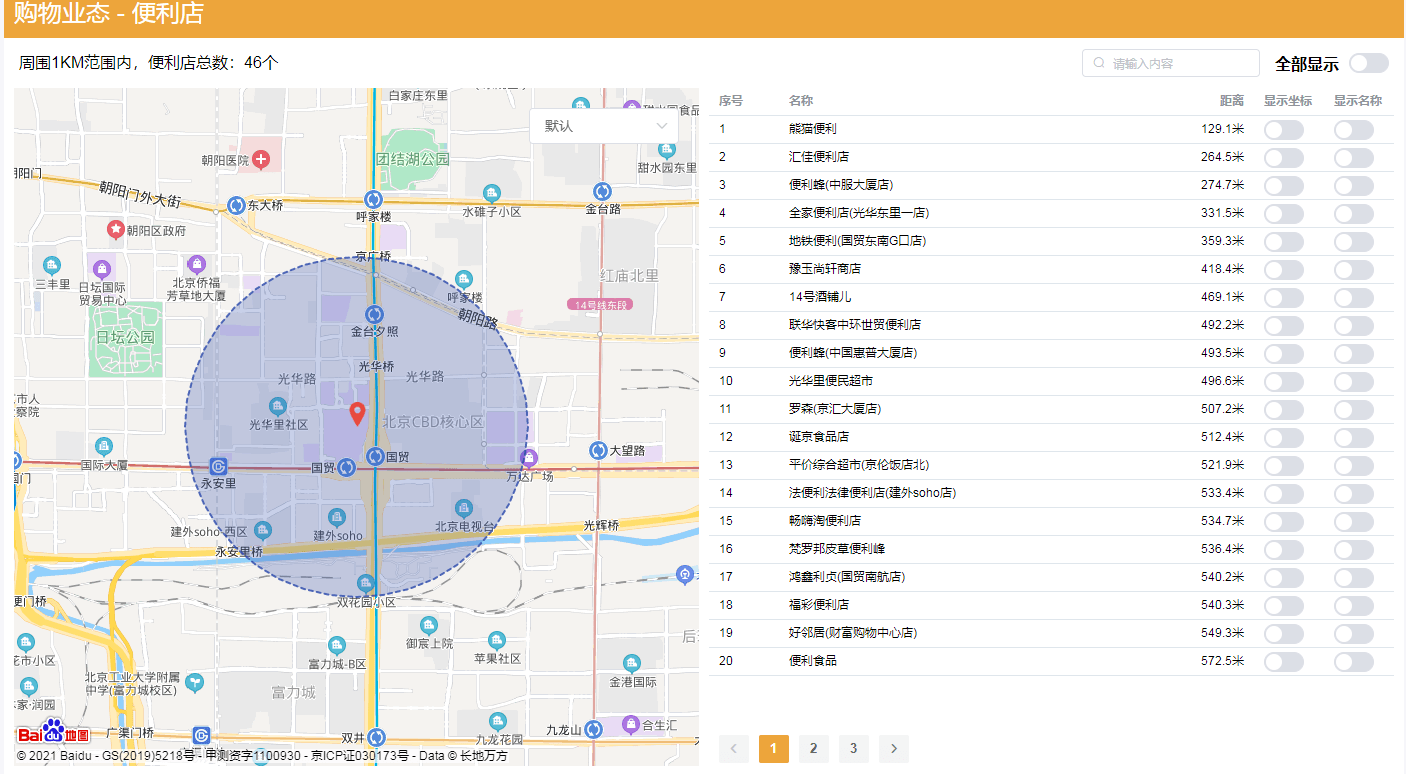Click the 北京侨福芳草地大厦 shopping icon
This screenshot has width=1406, height=774.
(196, 264)
